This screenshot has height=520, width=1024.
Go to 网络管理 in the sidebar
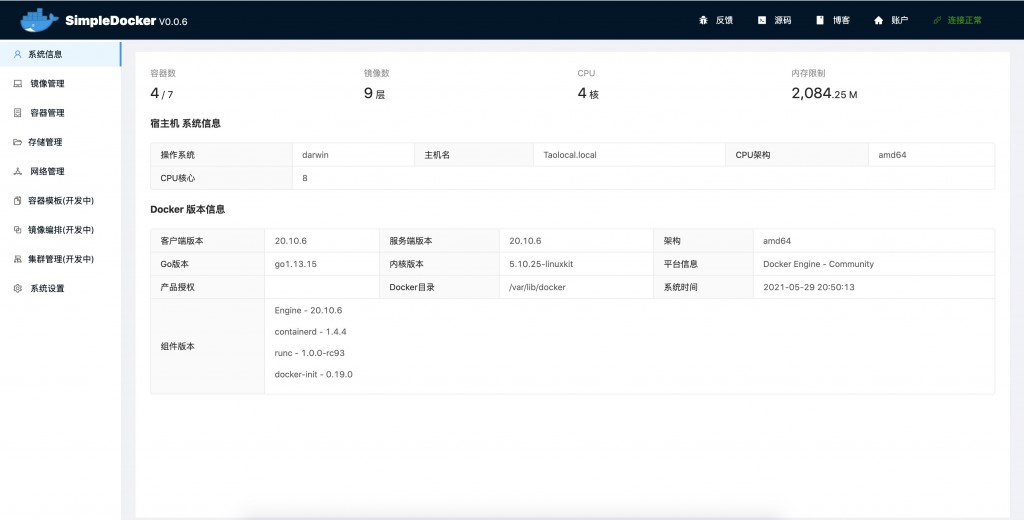(x=60, y=171)
